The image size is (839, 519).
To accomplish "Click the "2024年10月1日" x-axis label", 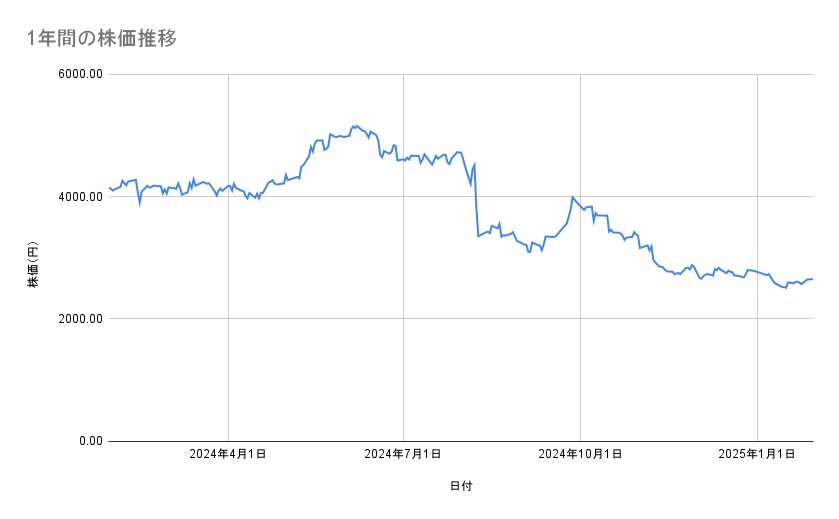I will pos(580,455).
